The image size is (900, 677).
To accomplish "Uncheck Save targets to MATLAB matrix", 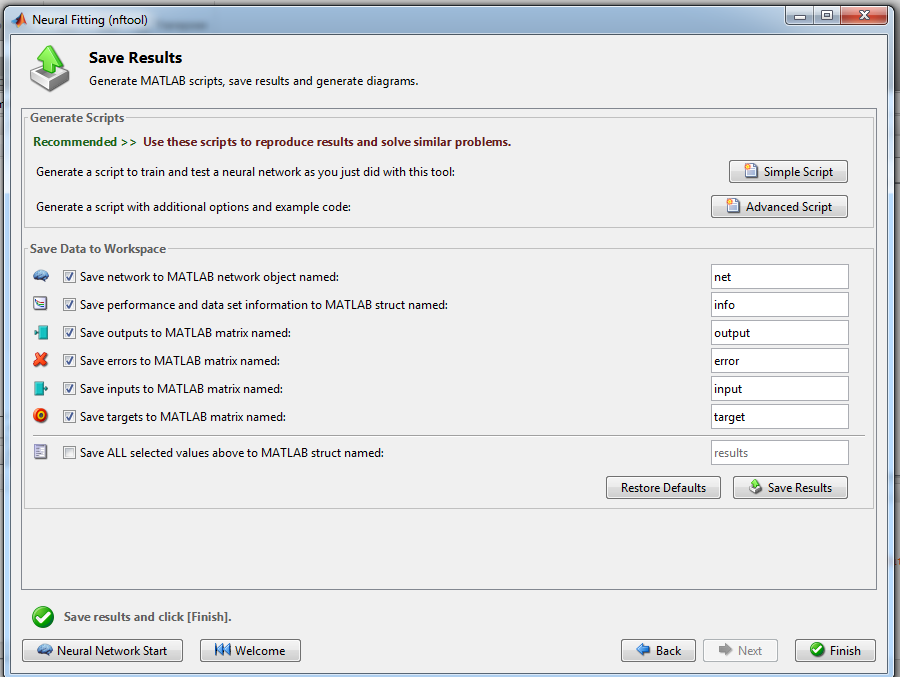I will [x=69, y=417].
